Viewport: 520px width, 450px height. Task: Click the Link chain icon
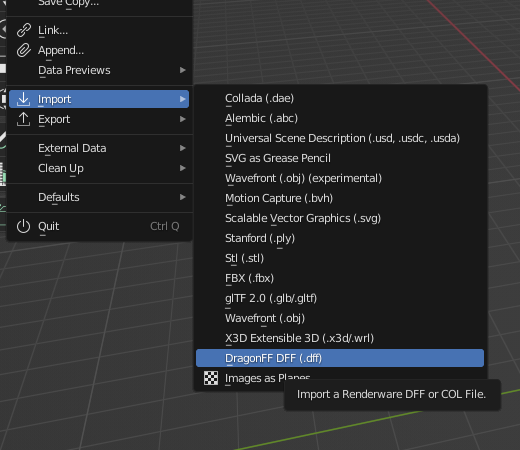pyautogui.click(x=24, y=30)
